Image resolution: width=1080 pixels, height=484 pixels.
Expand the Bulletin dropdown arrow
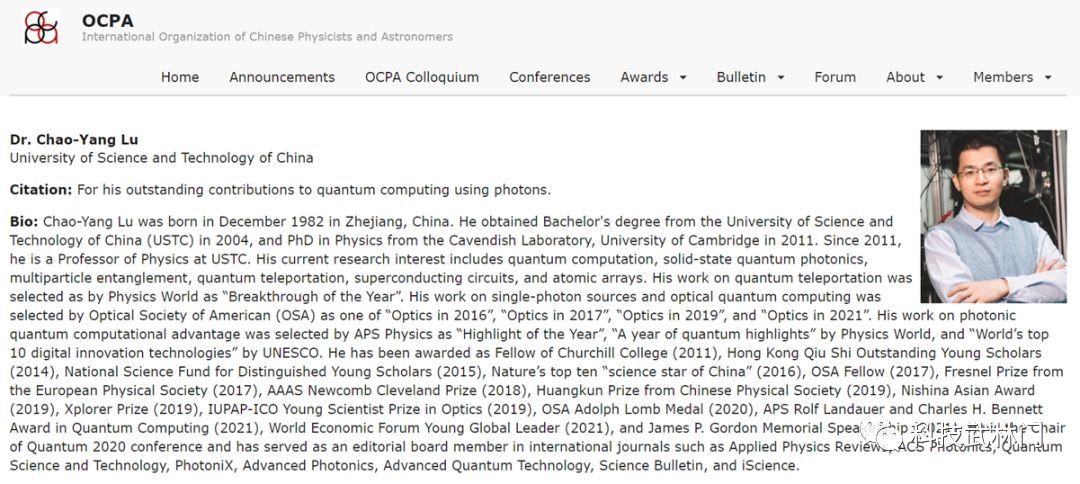(x=781, y=78)
